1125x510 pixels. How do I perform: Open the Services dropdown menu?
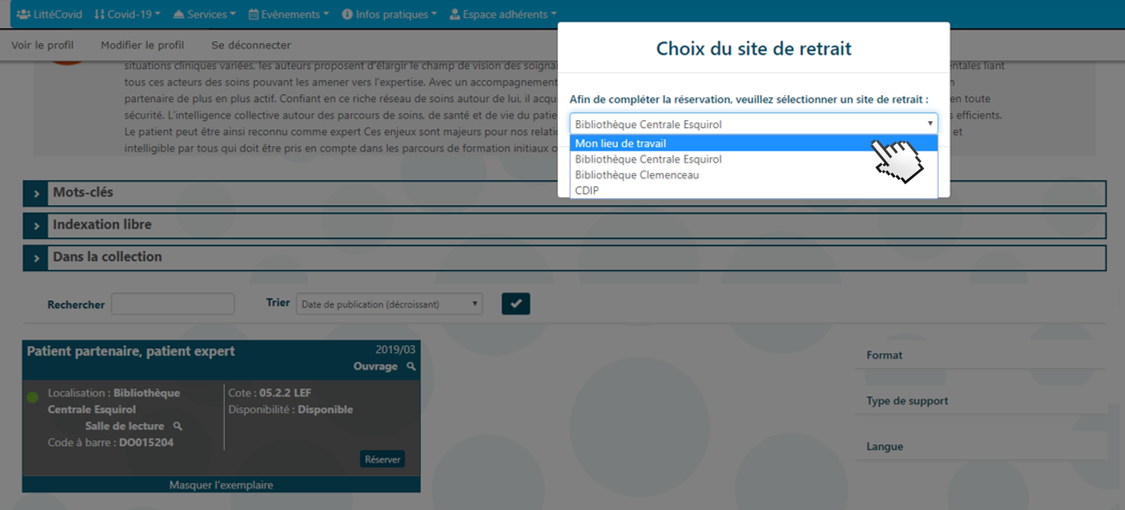tap(204, 14)
